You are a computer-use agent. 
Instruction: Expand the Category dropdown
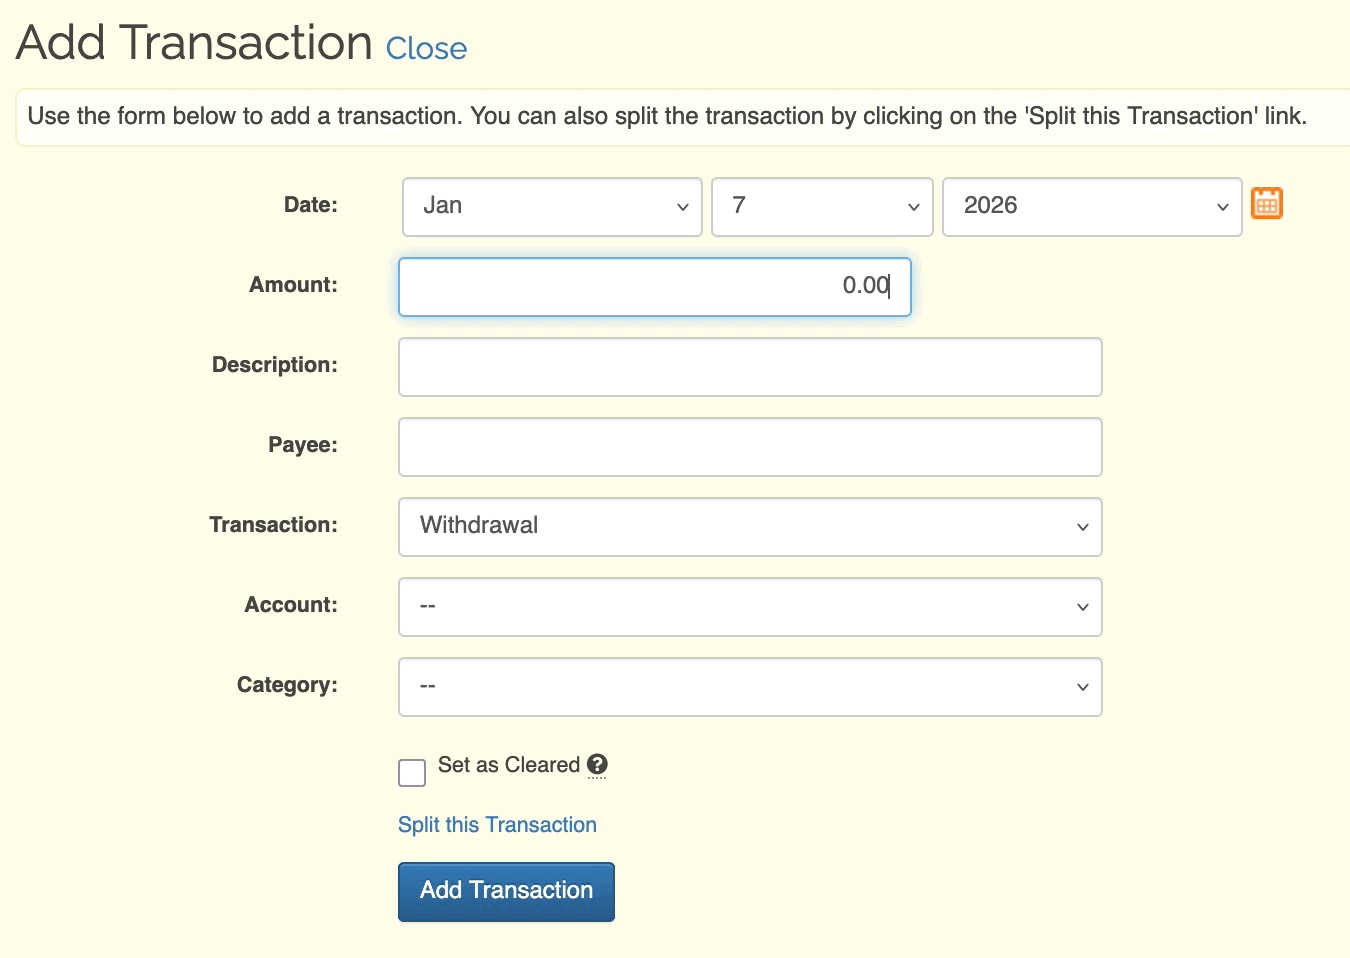click(x=750, y=687)
